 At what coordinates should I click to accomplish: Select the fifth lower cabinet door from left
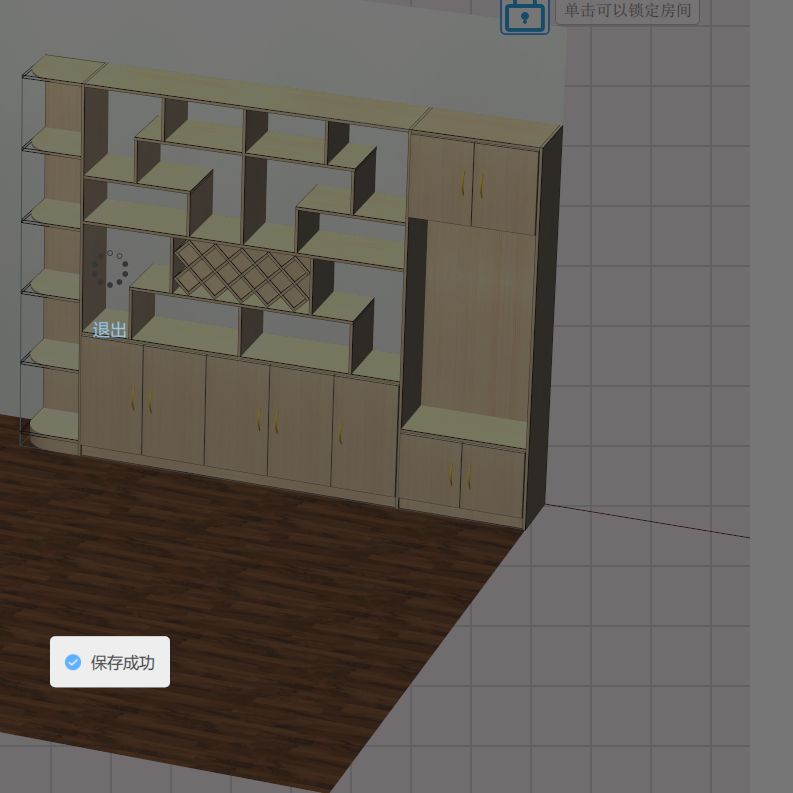(x=365, y=435)
